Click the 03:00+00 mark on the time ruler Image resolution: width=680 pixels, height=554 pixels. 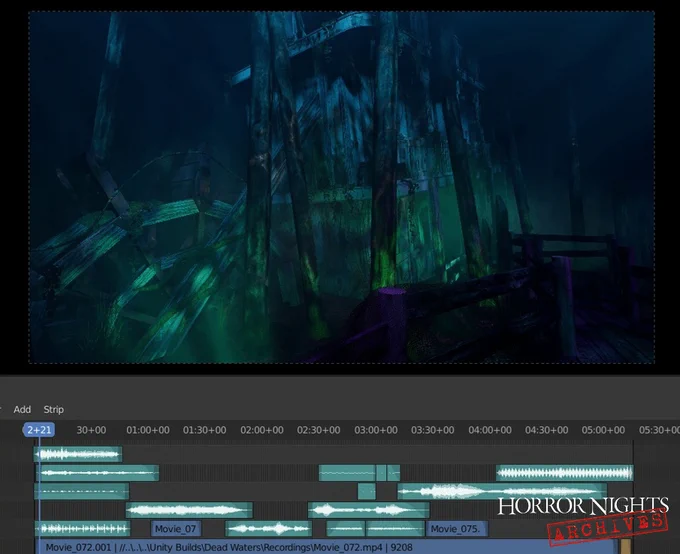(376, 430)
